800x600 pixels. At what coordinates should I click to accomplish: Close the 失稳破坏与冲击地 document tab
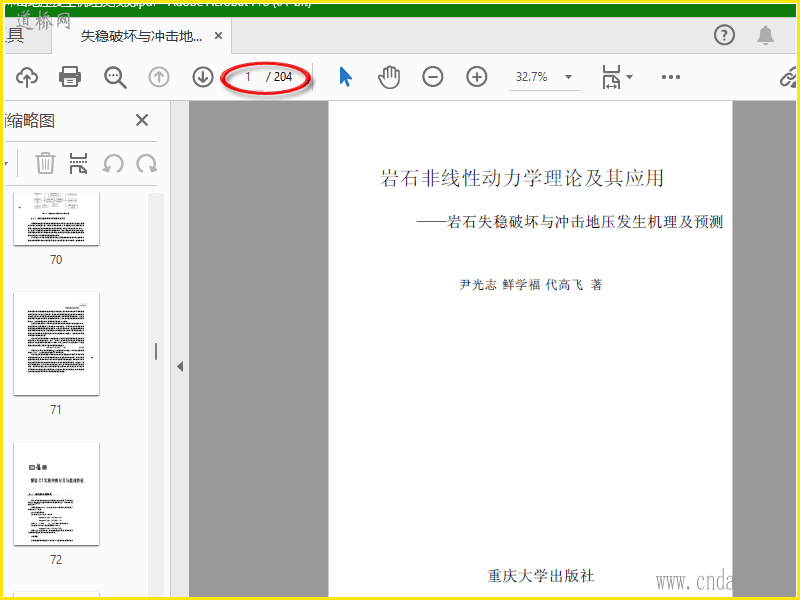point(218,36)
